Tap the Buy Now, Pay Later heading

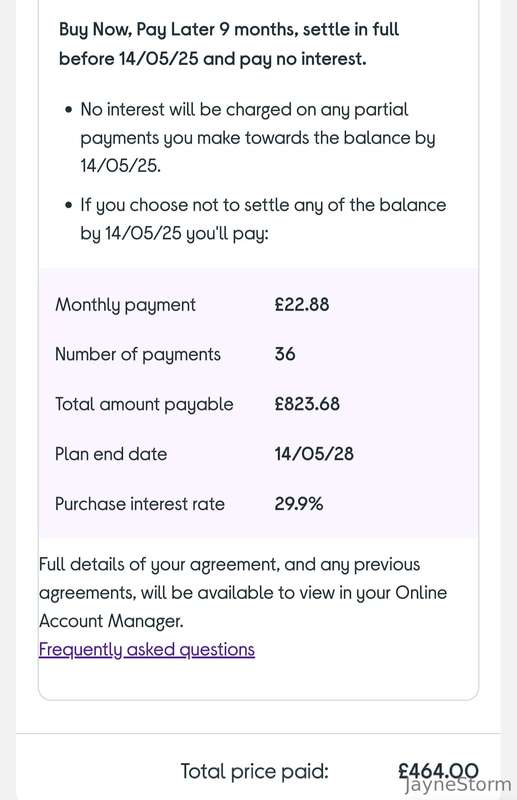(x=229, y=44)
